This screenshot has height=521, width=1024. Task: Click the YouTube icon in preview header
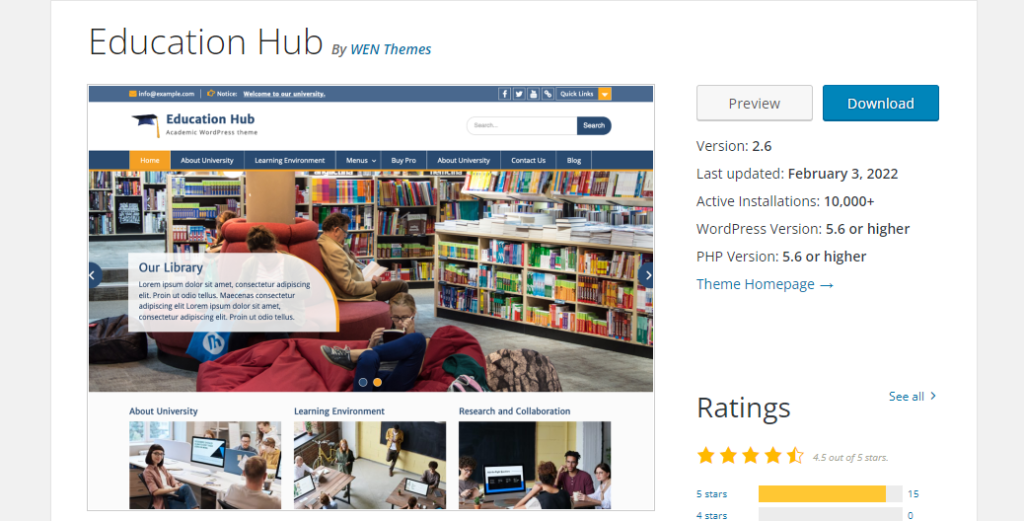point(533,94)
